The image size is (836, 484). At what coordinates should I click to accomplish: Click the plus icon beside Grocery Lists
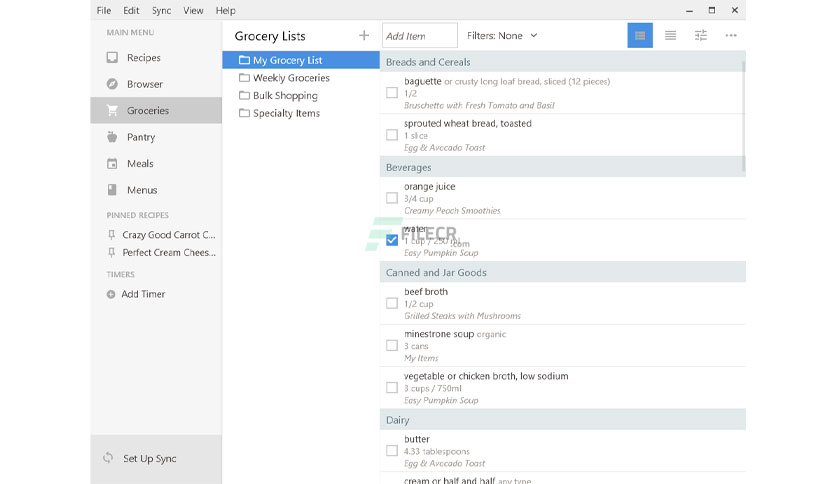pos(364,36)
